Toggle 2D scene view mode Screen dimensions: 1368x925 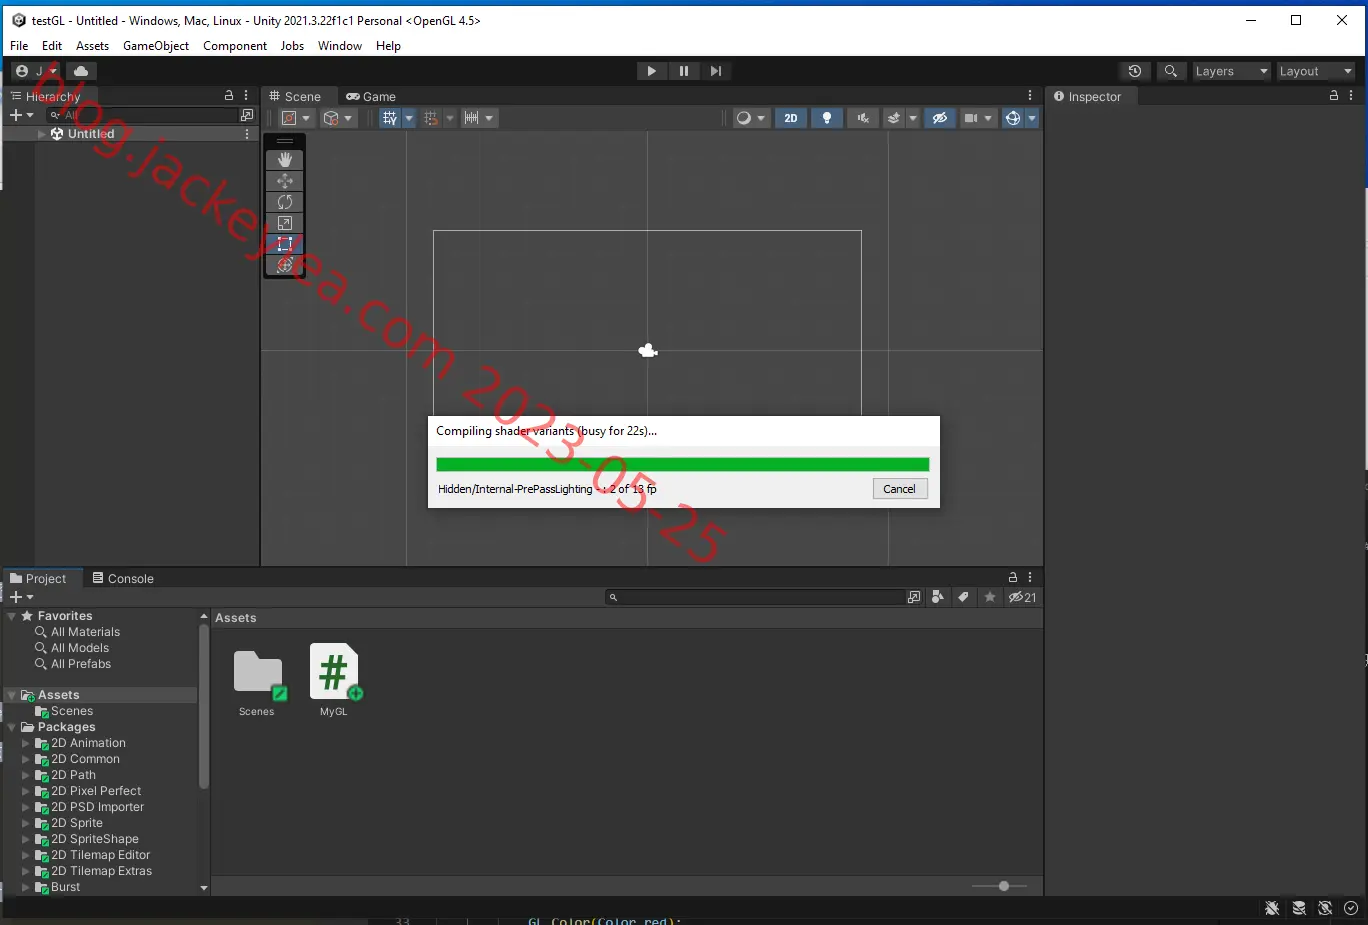pyautogui.click(x=791, y=118)
